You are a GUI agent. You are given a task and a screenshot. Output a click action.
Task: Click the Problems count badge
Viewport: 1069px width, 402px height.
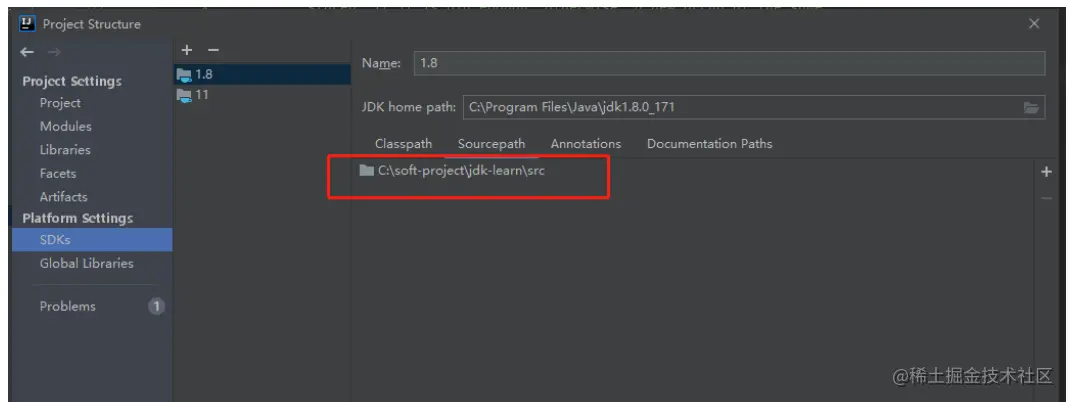pyautogui.click(x=157, y=307)
